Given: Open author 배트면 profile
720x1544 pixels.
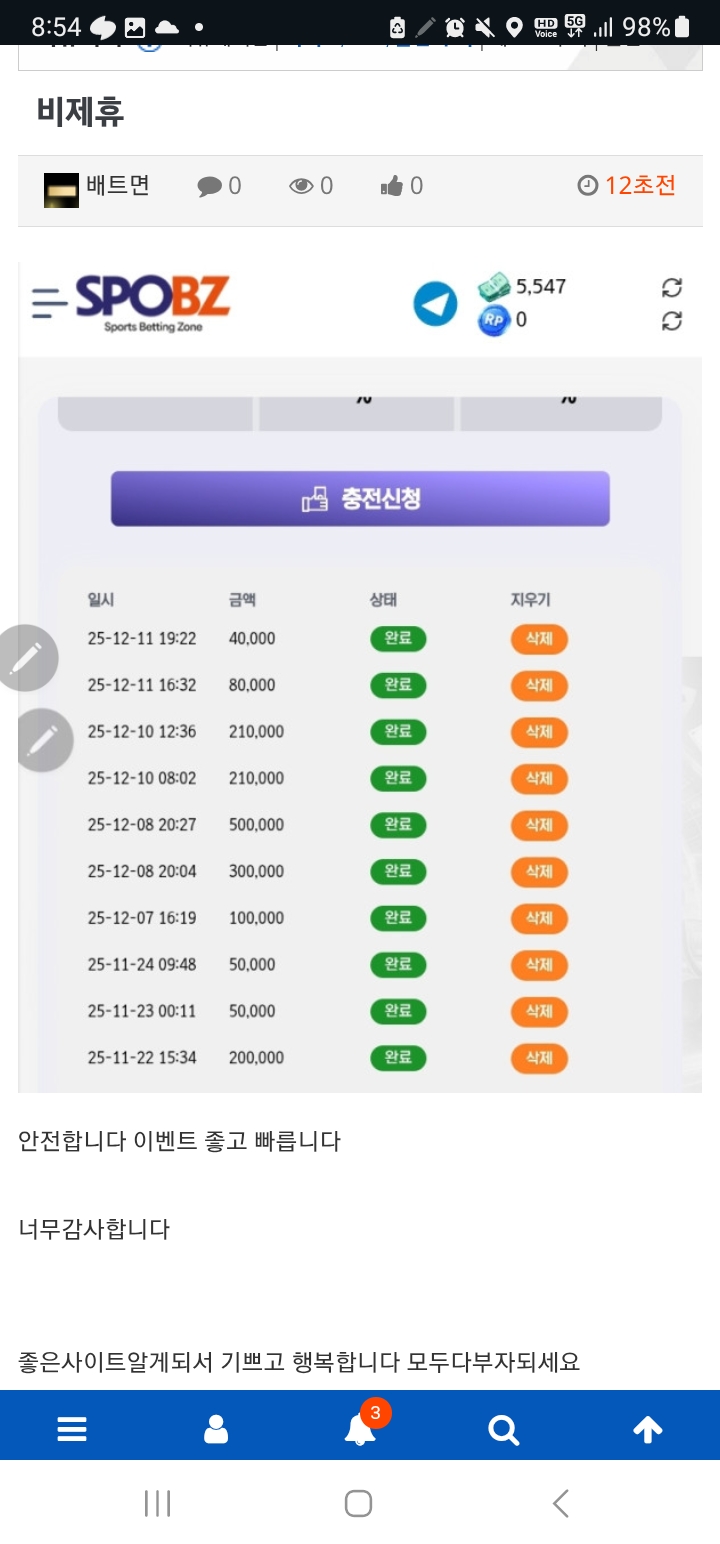Looking at the screenshot, I should 117,186.
